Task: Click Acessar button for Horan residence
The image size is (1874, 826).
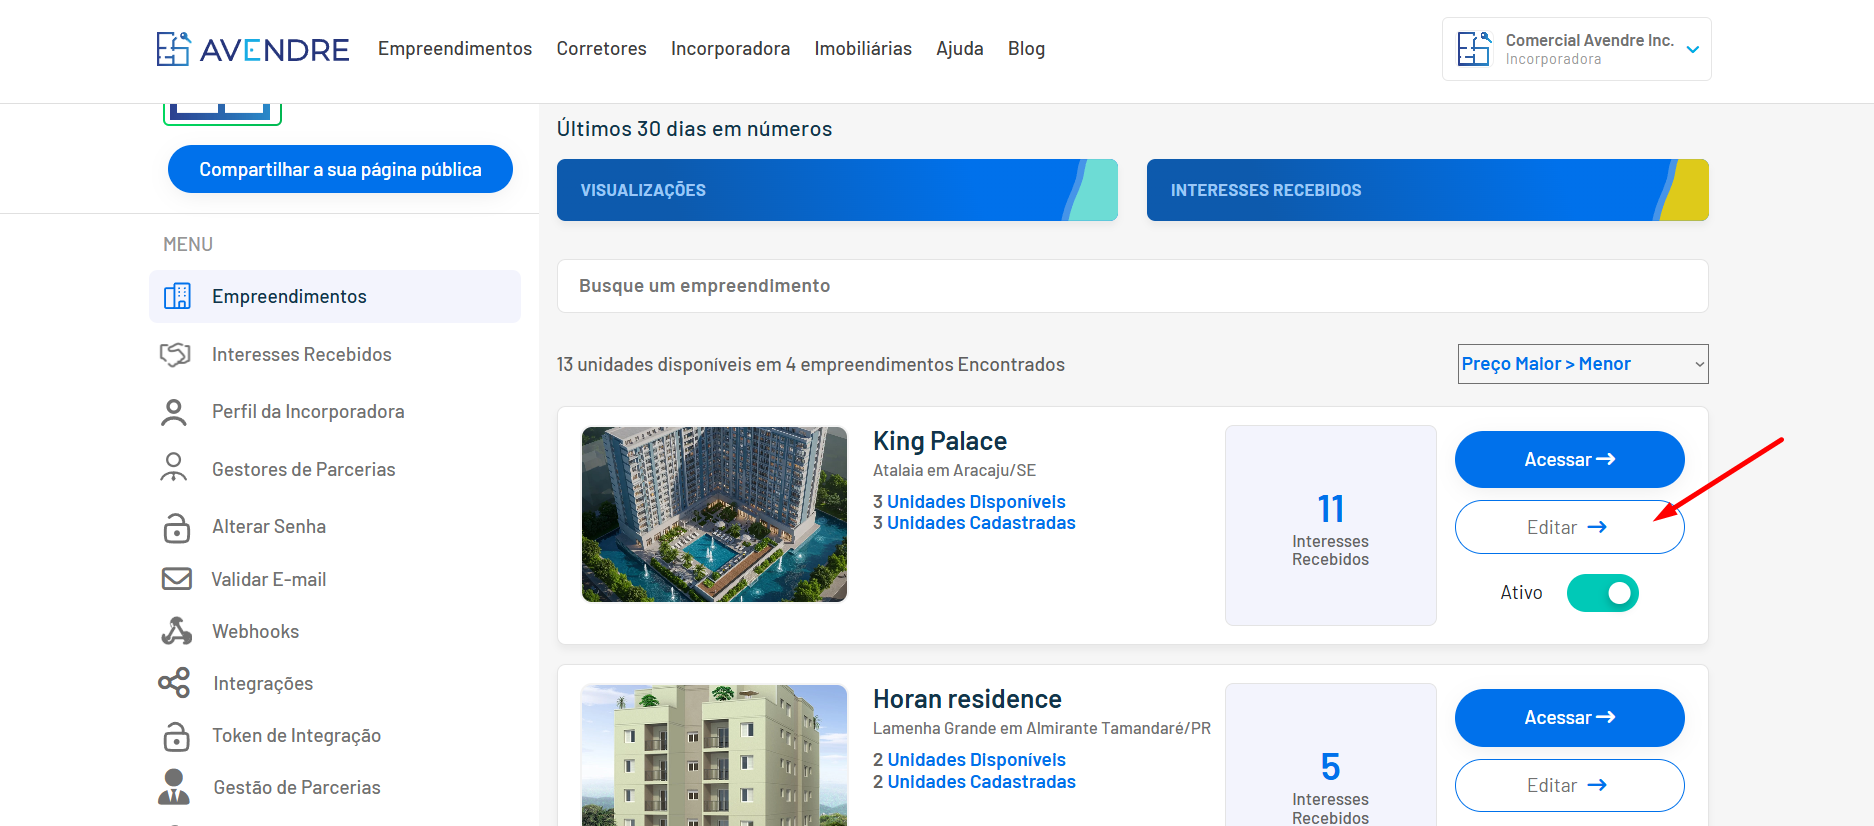Action: pyautogui.click(x=1569, y=718)
